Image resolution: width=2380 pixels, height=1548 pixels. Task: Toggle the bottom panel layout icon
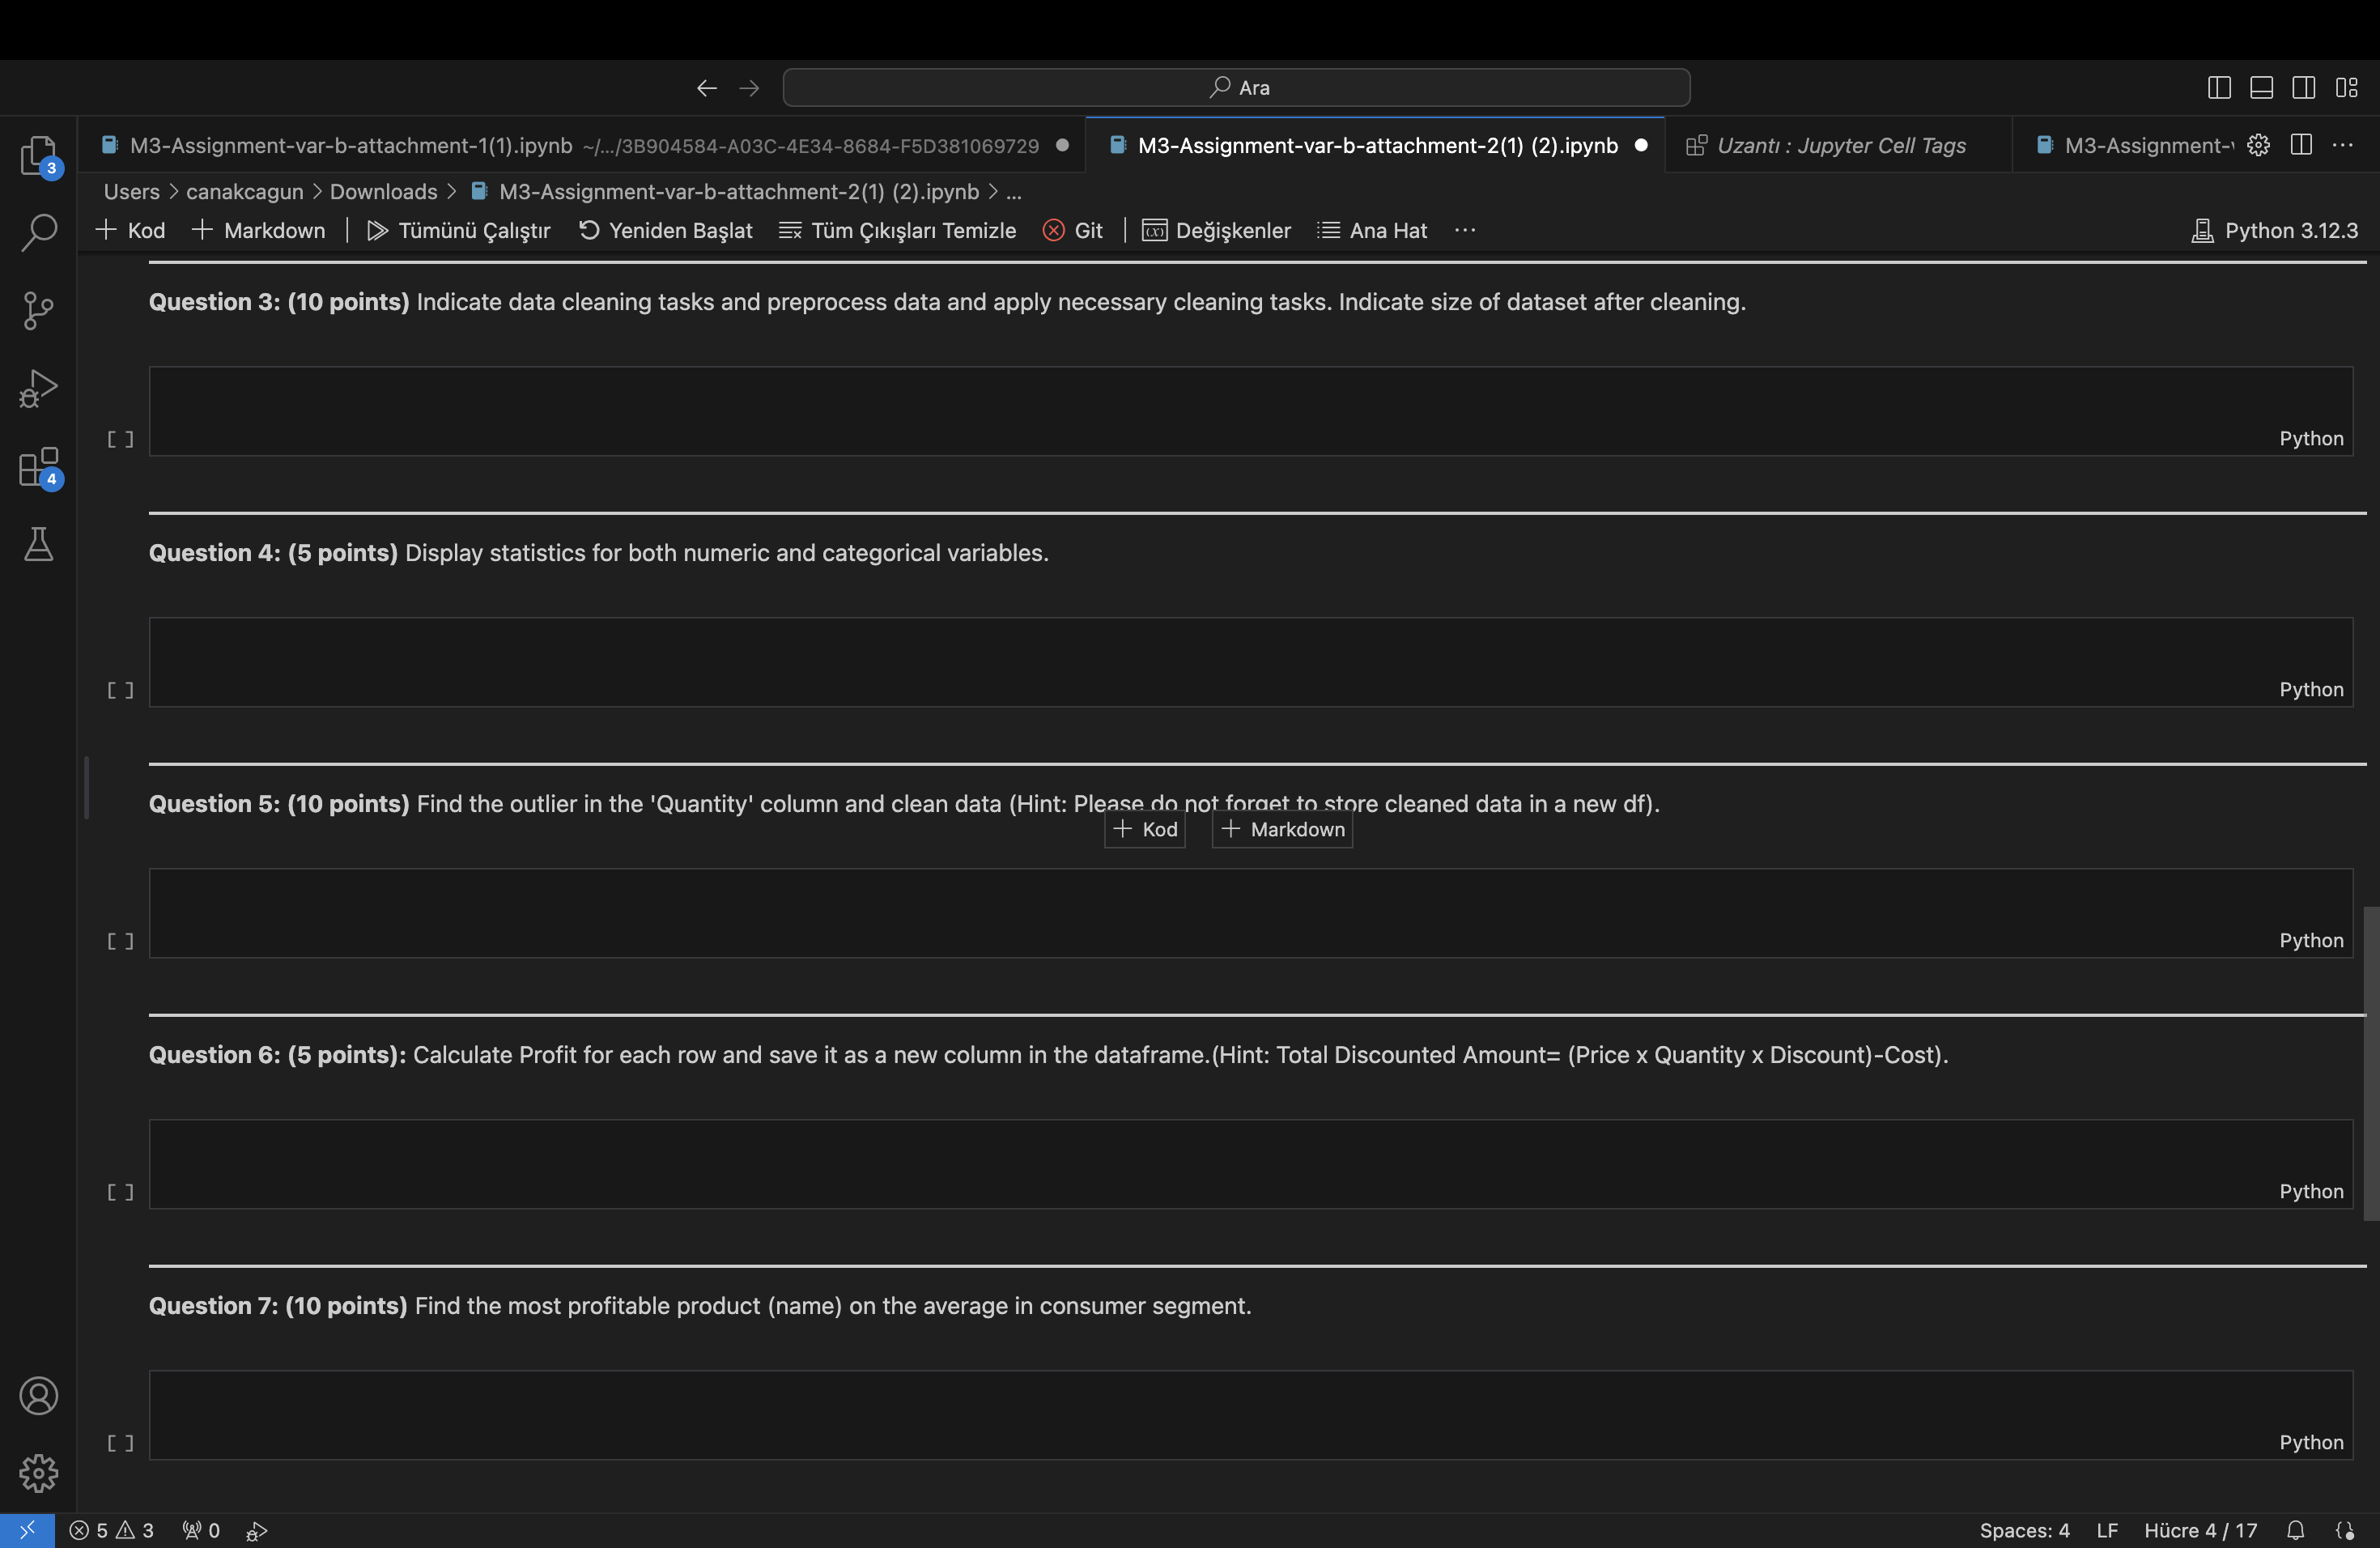(x=2261, y=88)
